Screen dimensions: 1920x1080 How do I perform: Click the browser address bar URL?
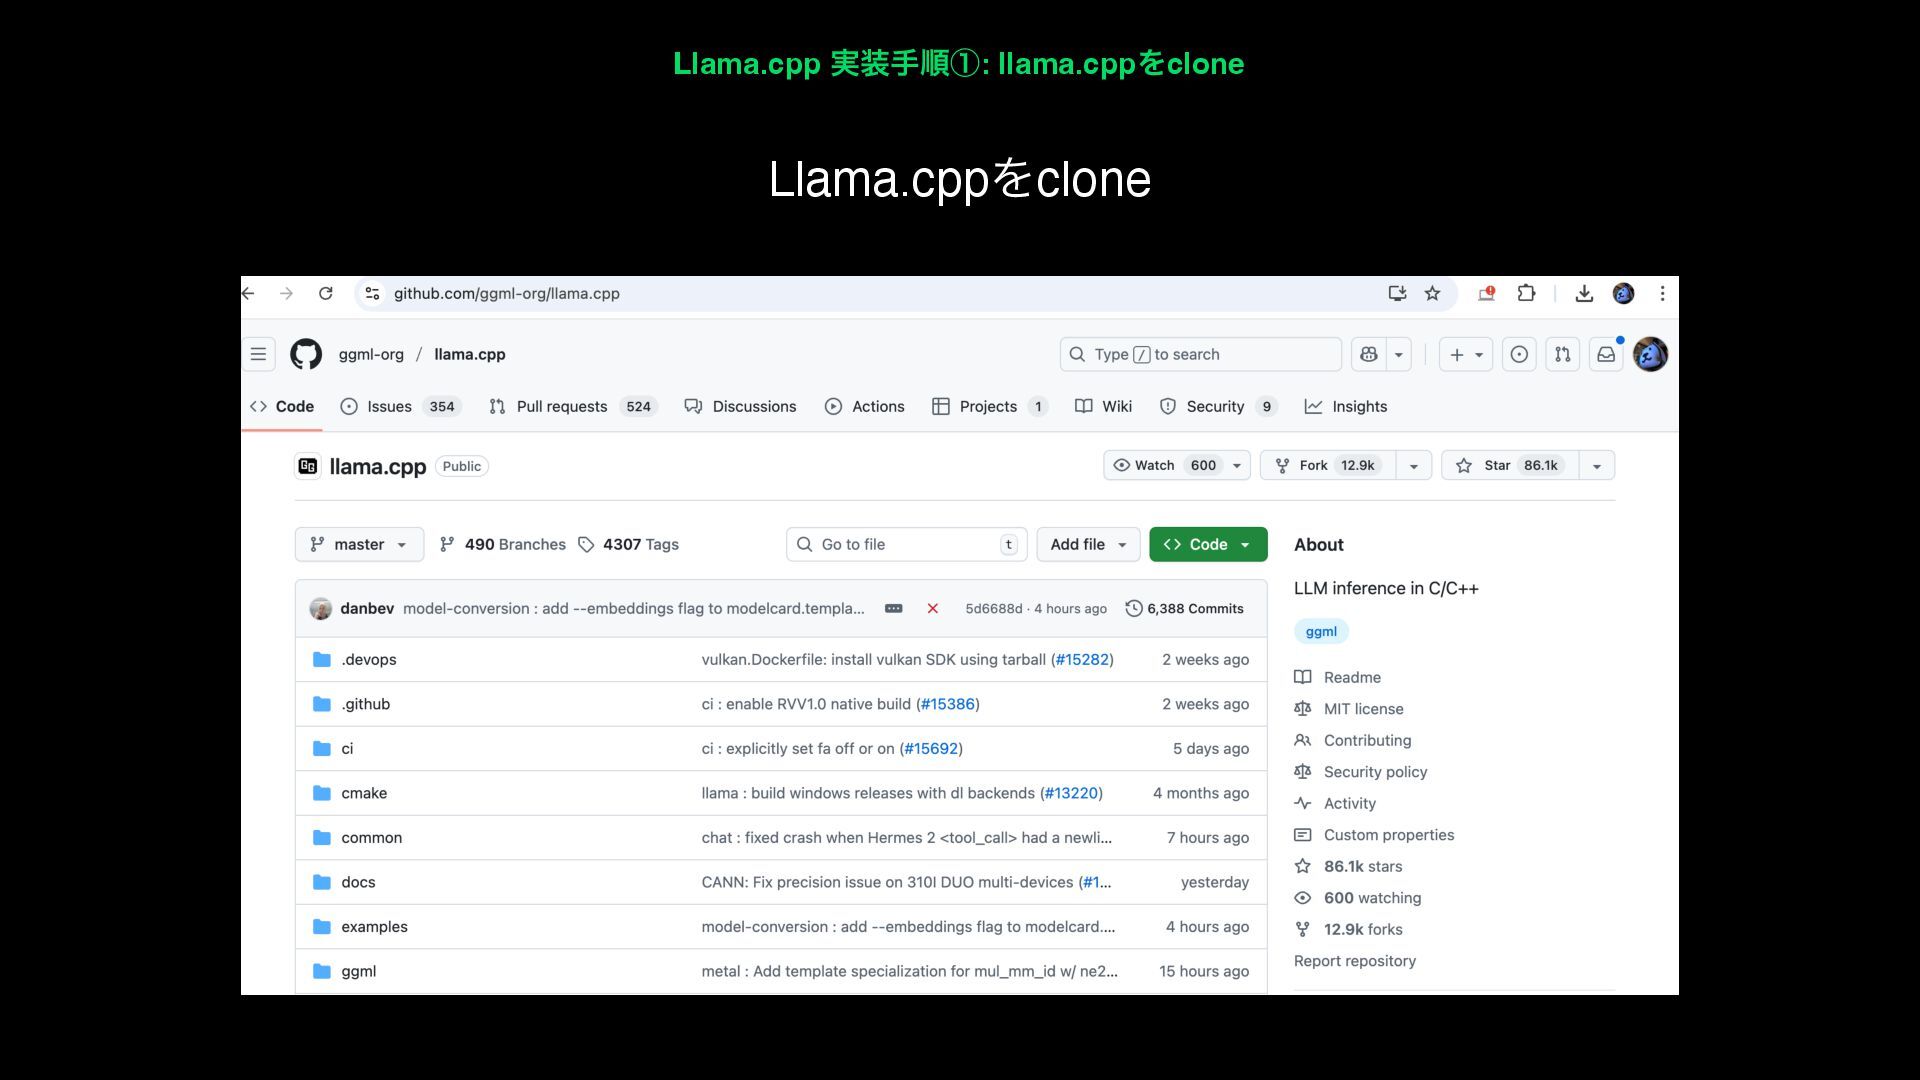[506, 293]
